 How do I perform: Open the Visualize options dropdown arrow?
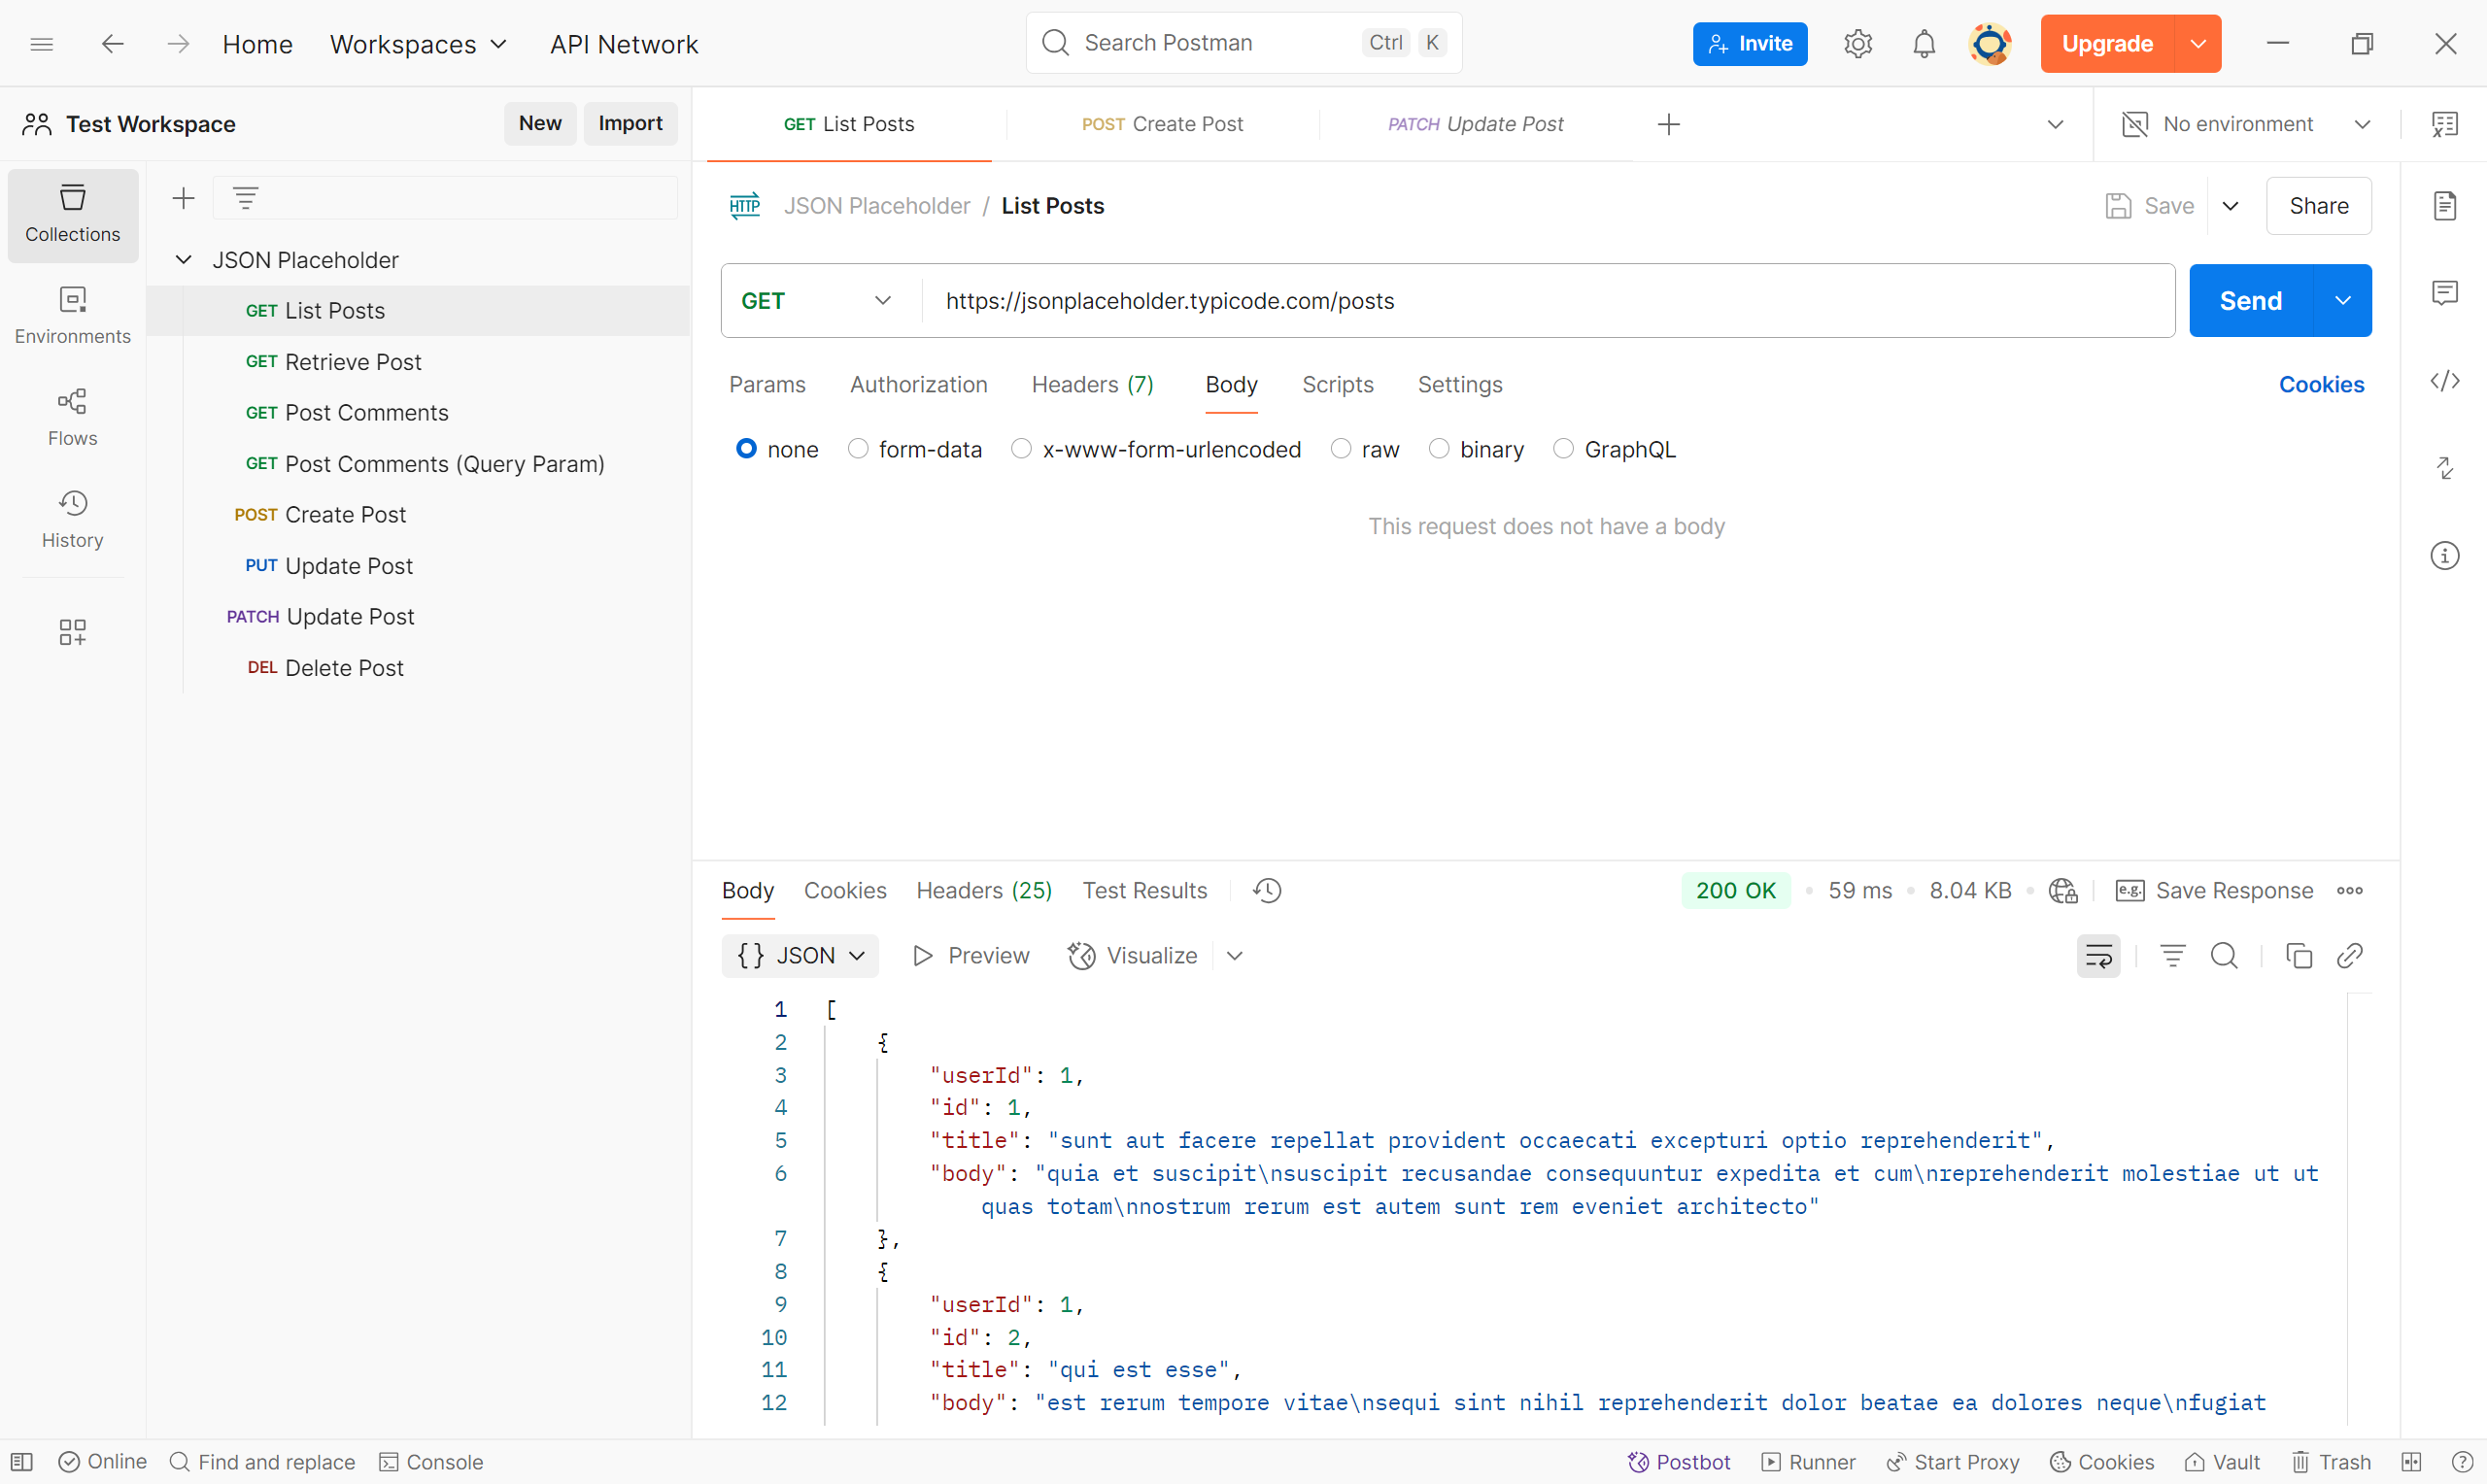pyautogui.click(x=1235, y=956)
